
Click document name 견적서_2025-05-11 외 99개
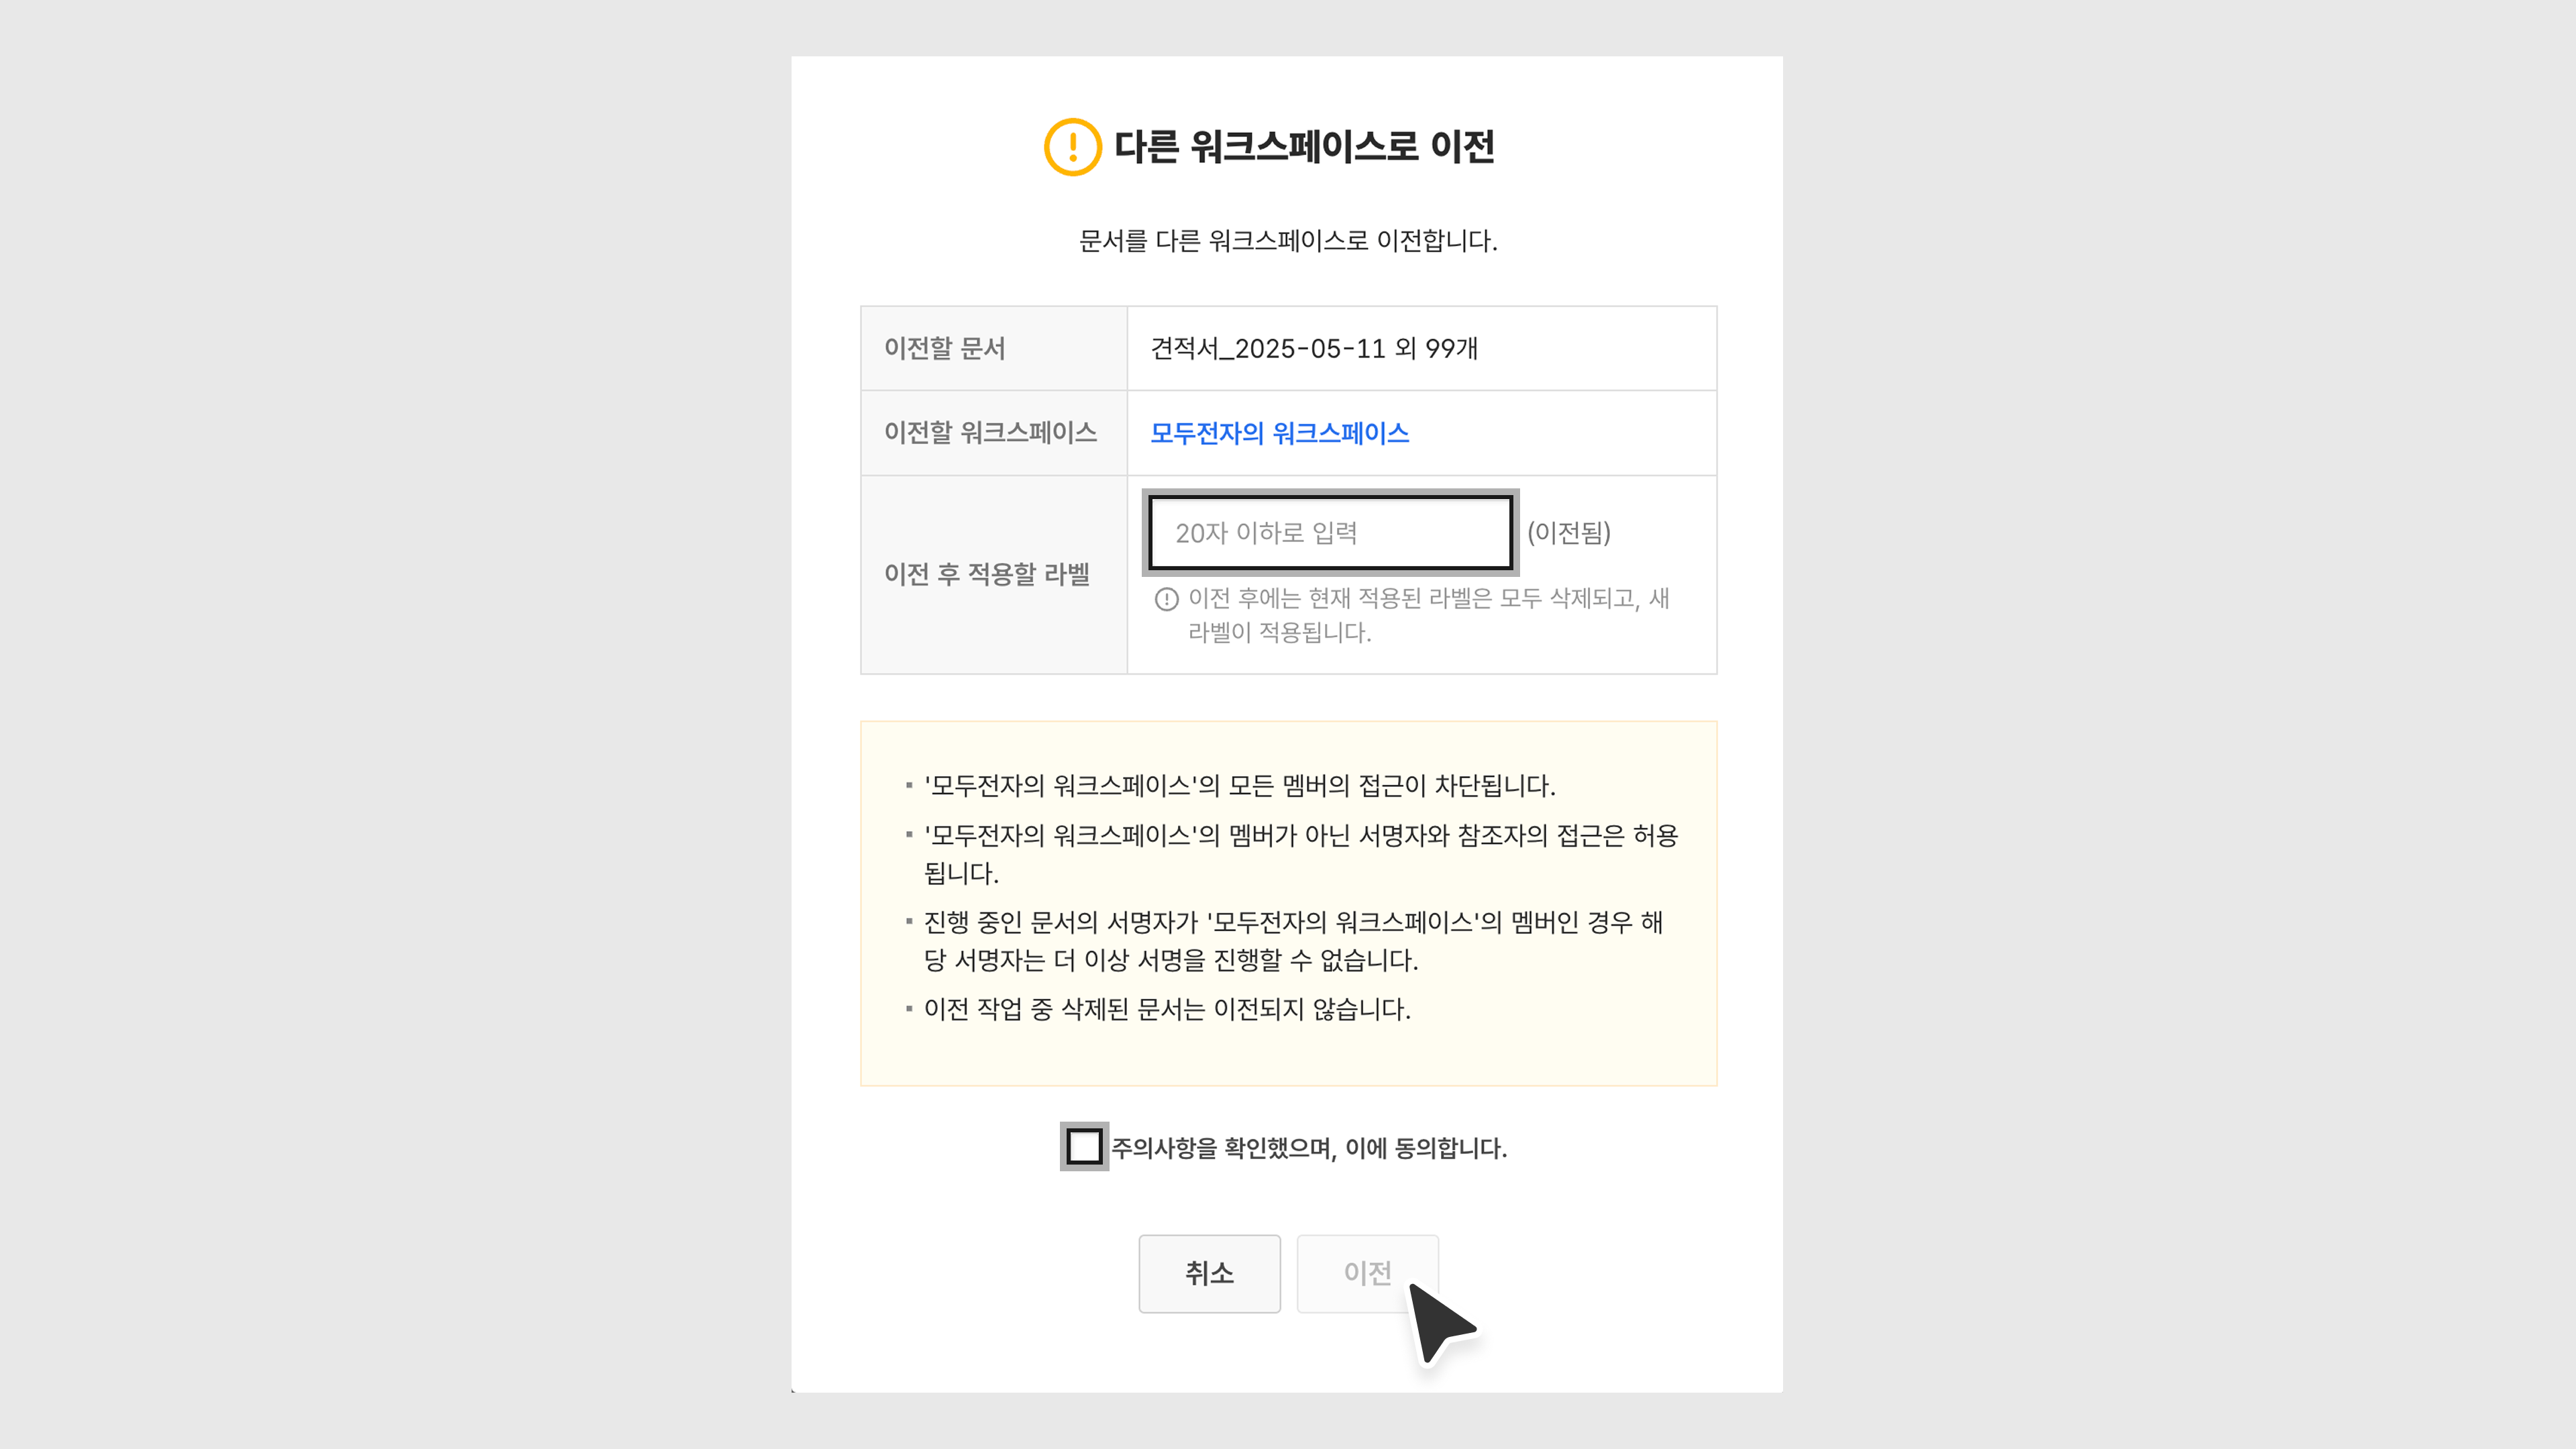(1314, 348)
